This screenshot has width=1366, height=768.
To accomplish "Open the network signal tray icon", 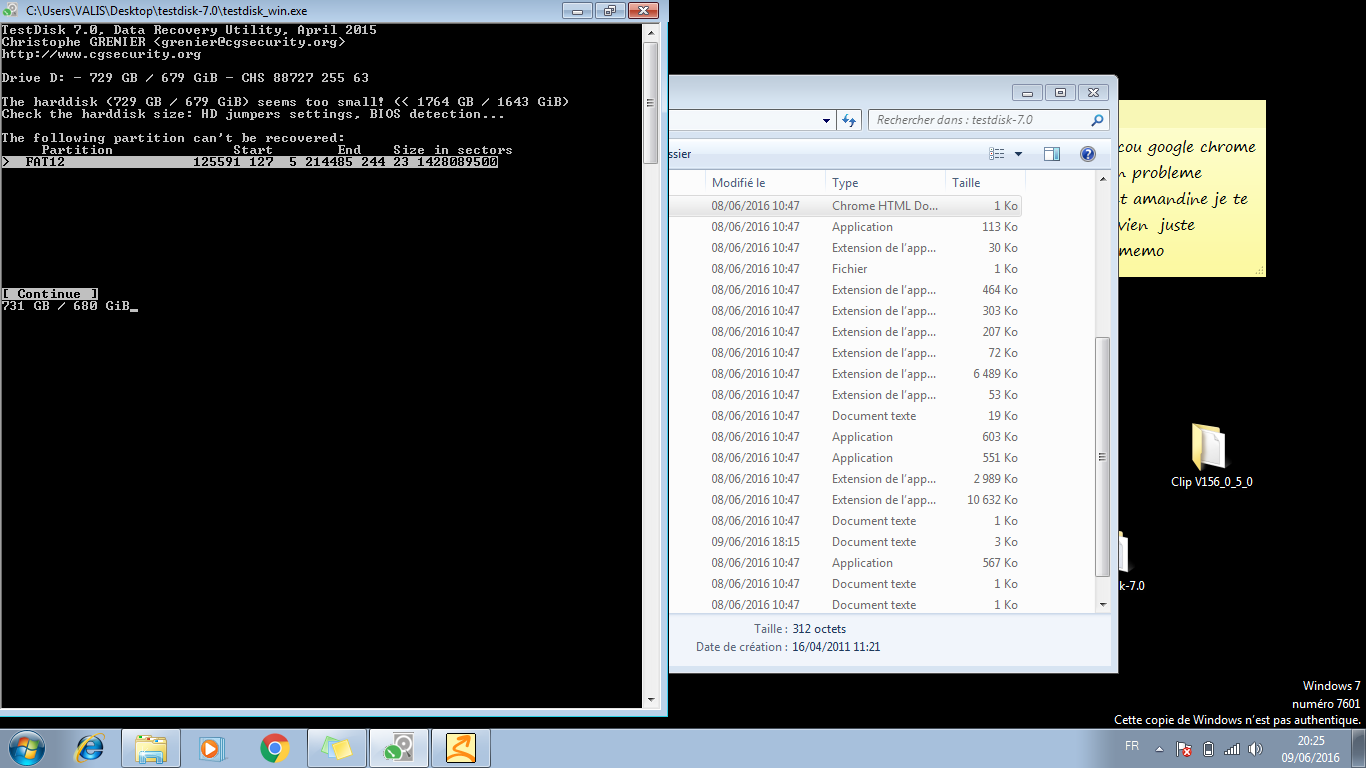I will (x=1232, y=748).
